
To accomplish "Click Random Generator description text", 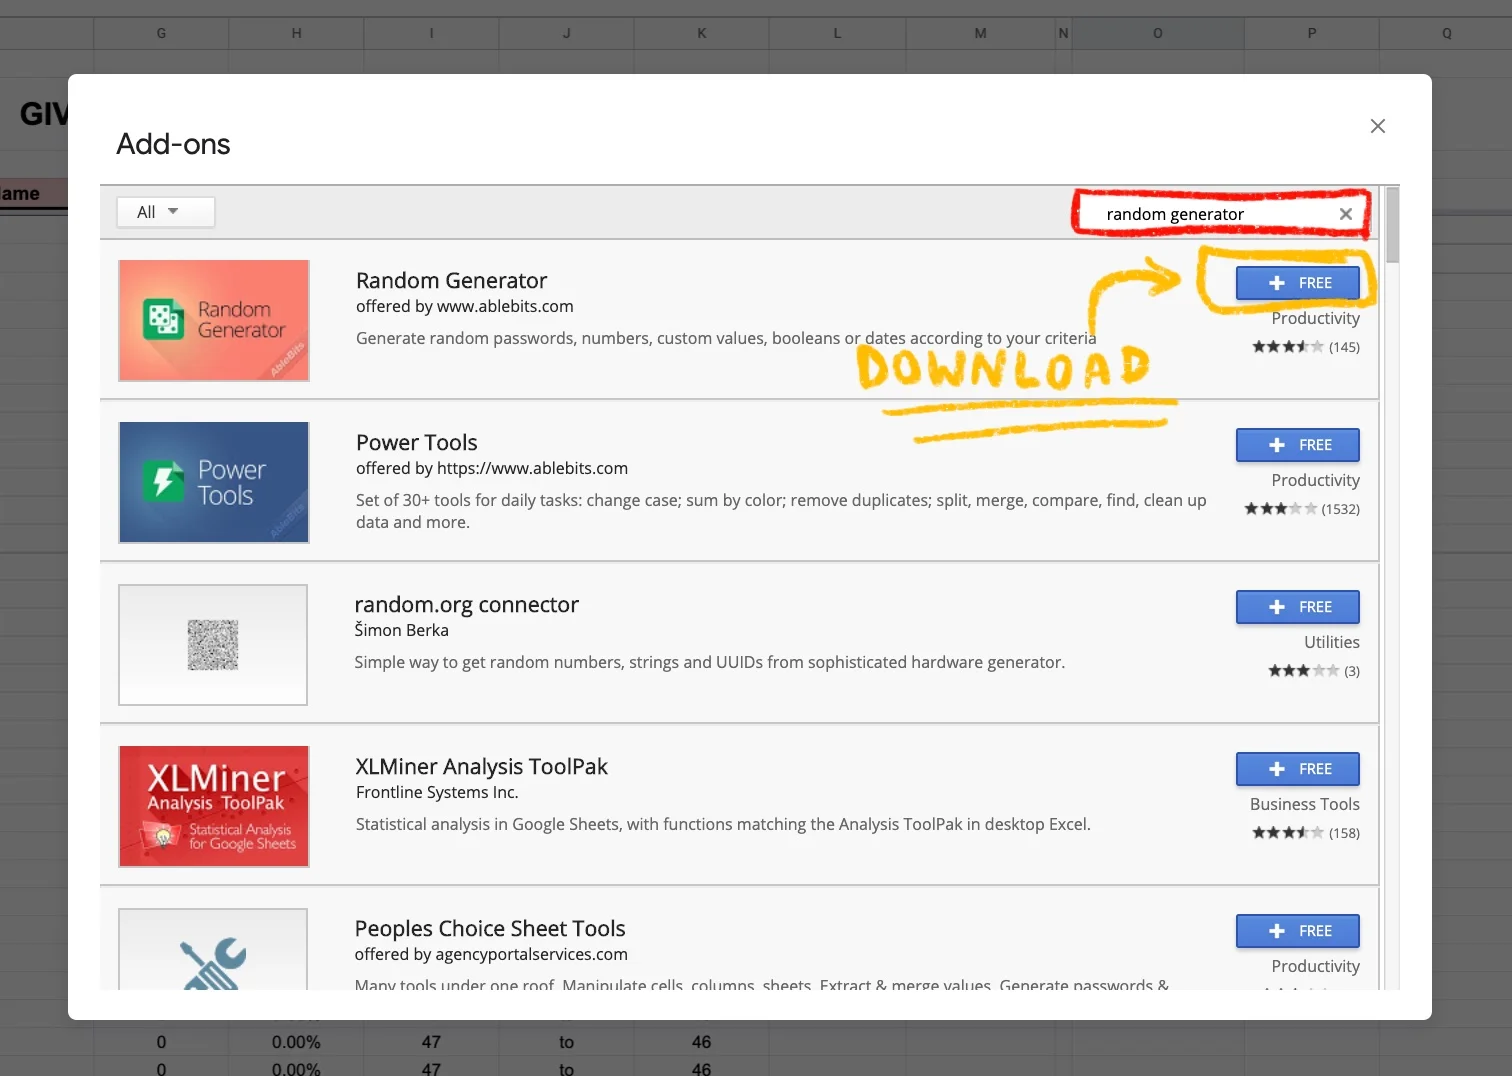I will (726, 338).
